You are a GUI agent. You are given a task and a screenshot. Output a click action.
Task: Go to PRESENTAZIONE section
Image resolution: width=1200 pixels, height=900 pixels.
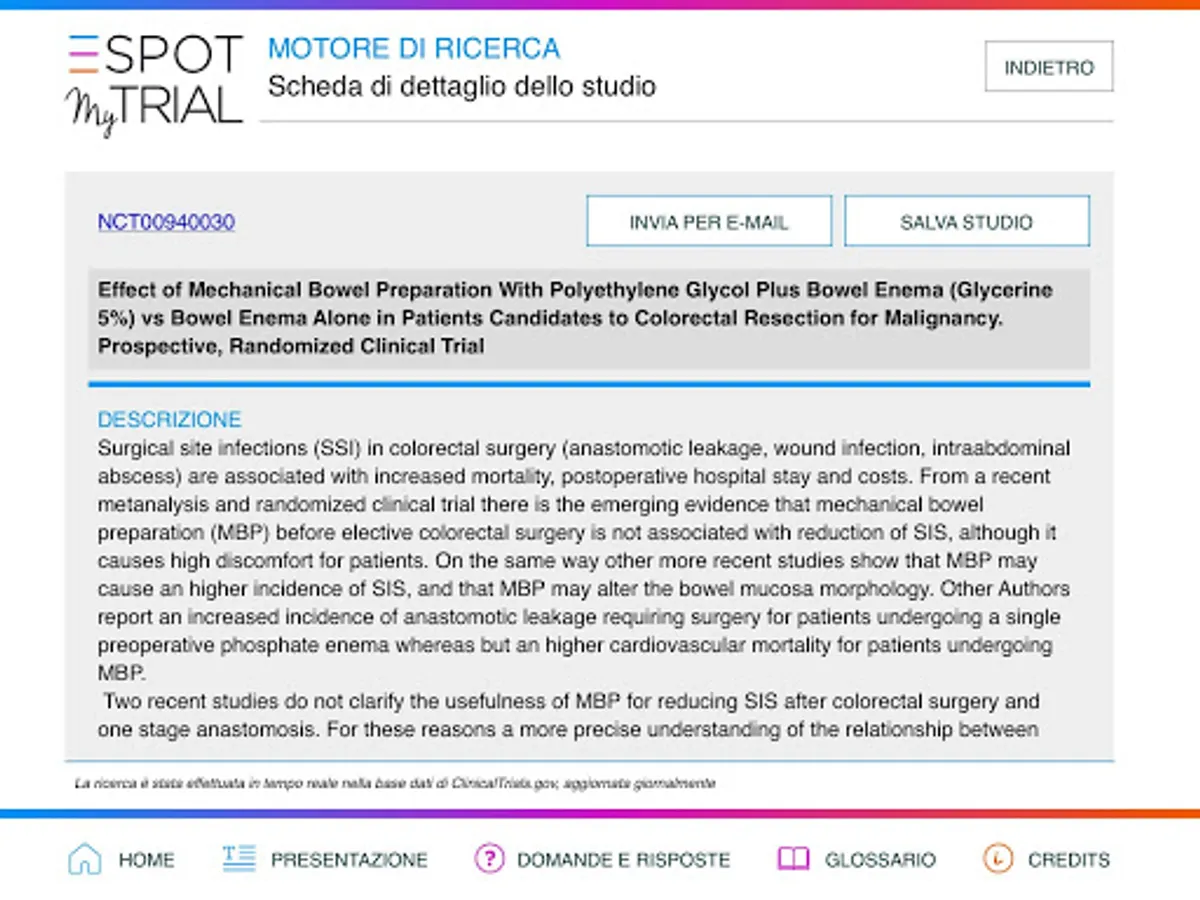[x=349, y=860]
